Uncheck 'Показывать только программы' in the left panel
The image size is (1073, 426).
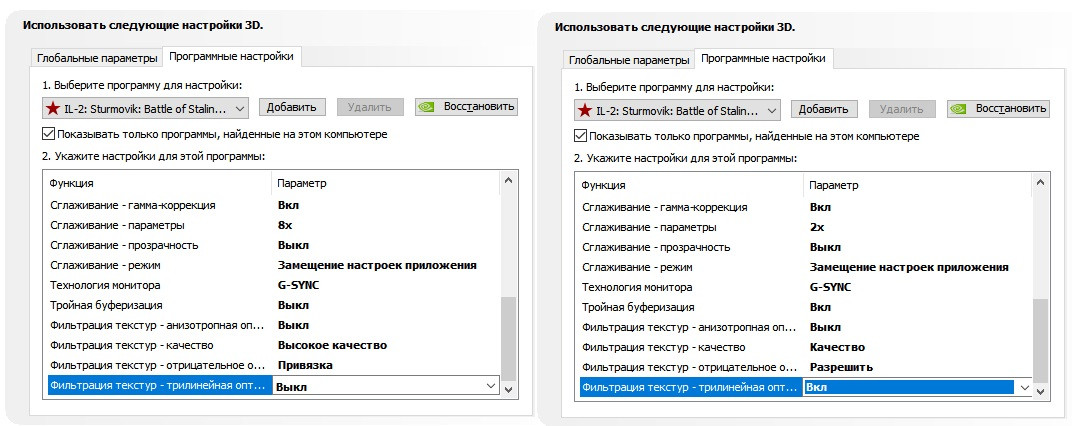coord(49,134)
